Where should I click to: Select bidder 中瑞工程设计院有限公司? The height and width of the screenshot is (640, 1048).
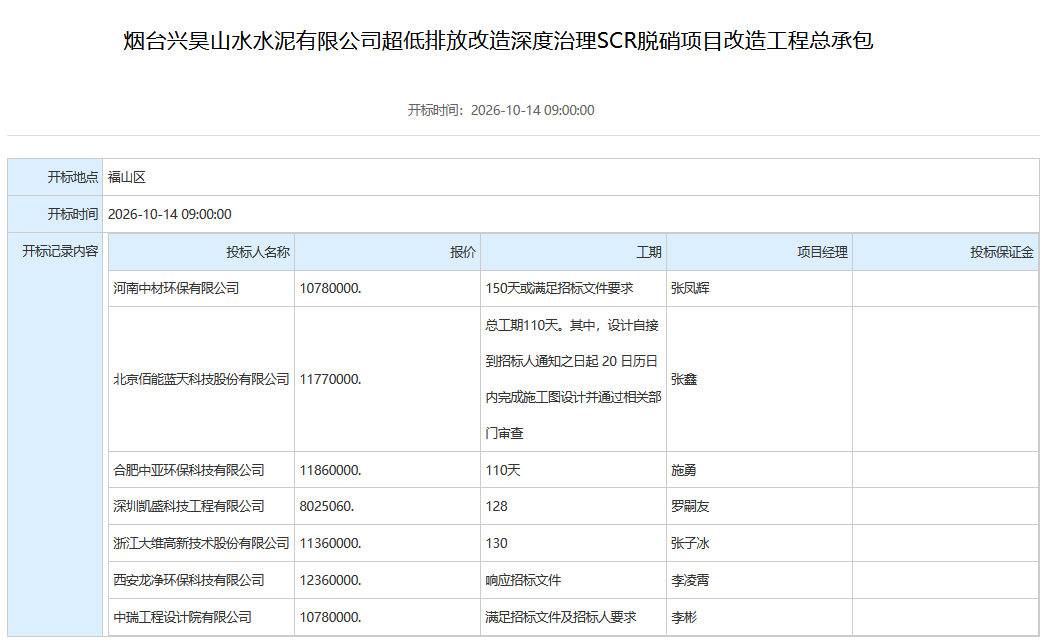click(182, 617)
